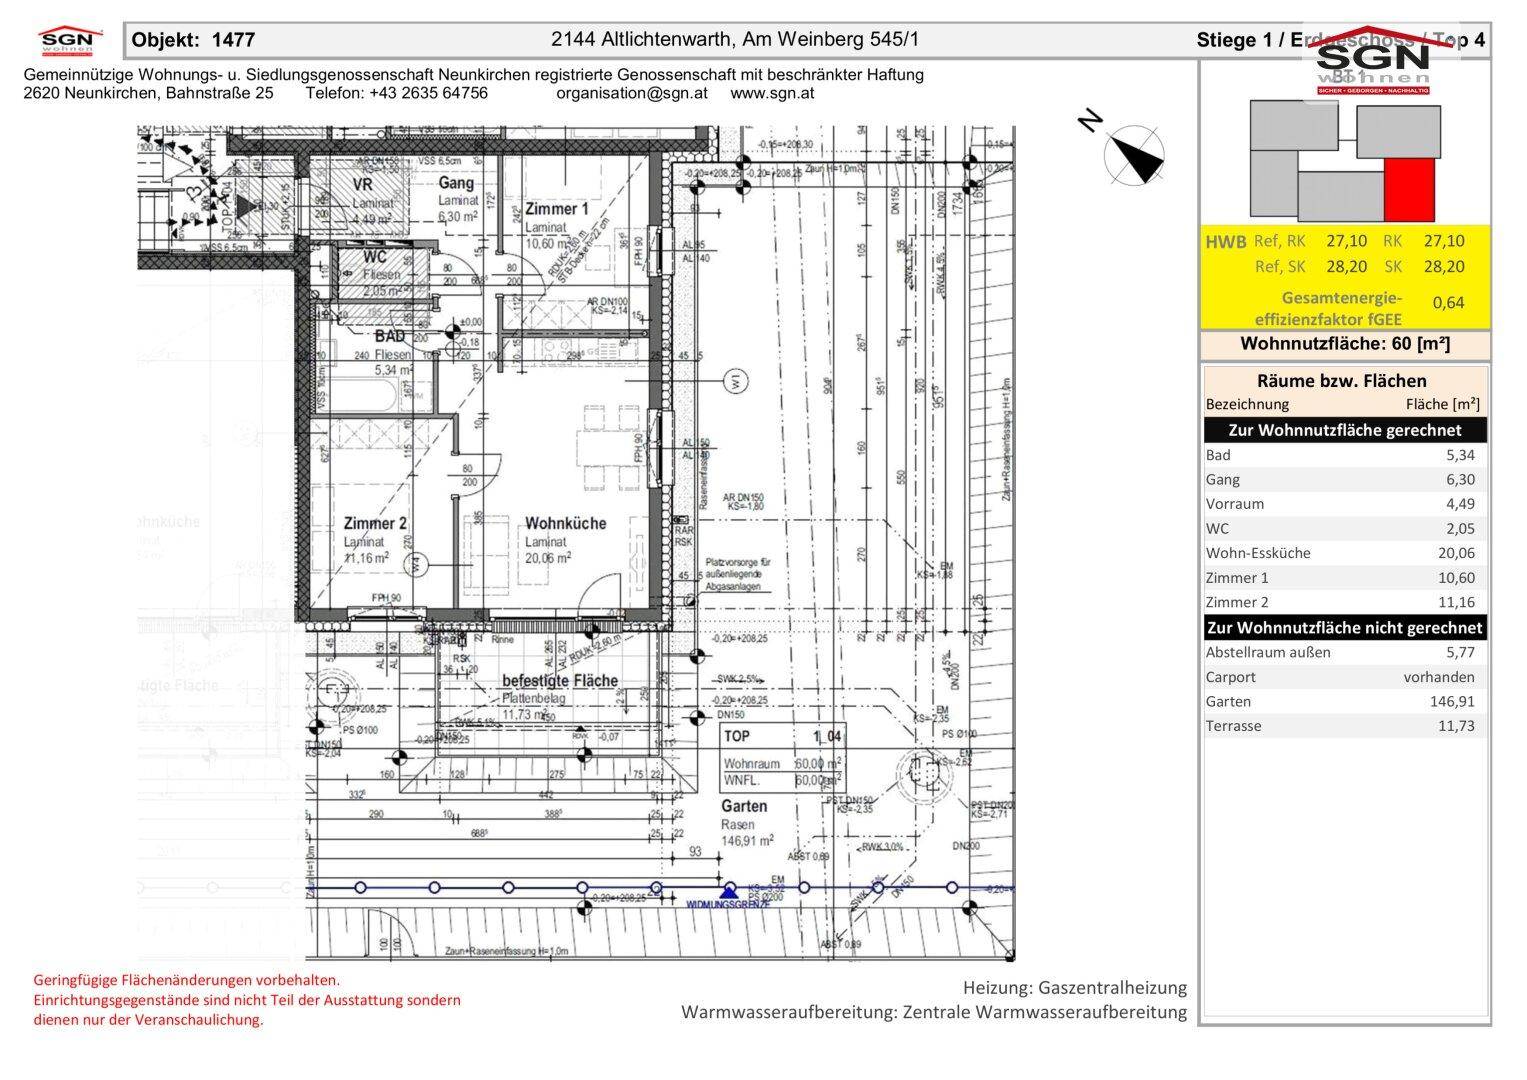Click the 'BAD' room label on floor plan
This screenshot has width=1527, height=1080.
tap(390, 337)
